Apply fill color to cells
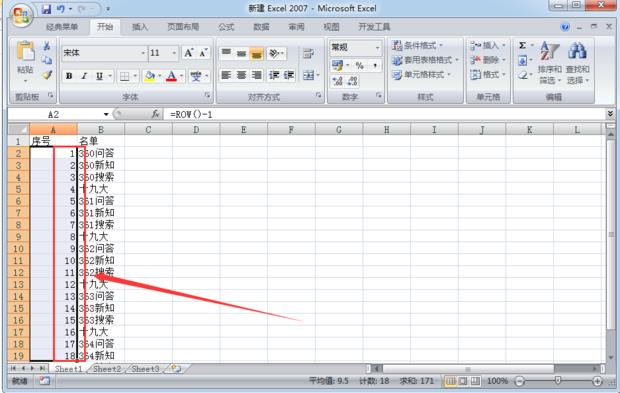 150,76
